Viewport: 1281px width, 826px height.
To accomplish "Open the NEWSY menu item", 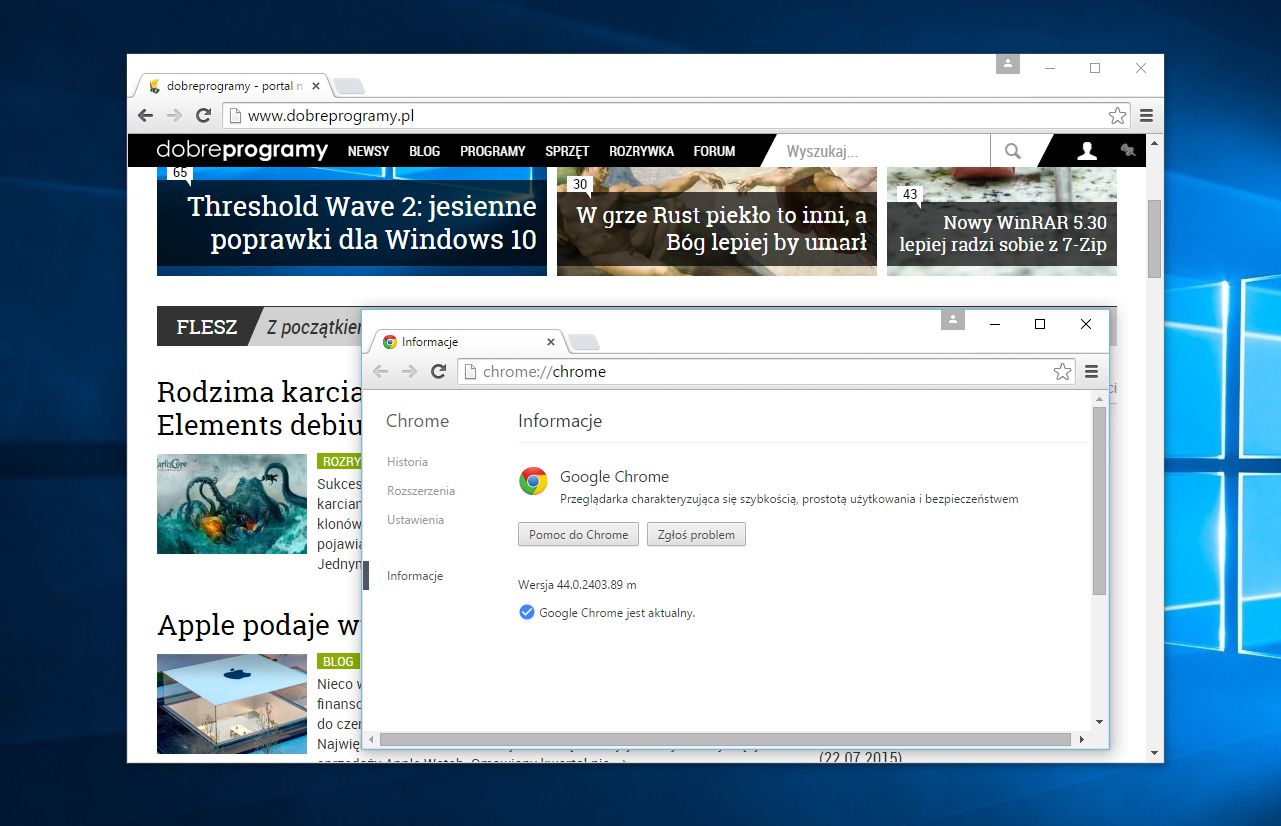I will coord(368,151).
